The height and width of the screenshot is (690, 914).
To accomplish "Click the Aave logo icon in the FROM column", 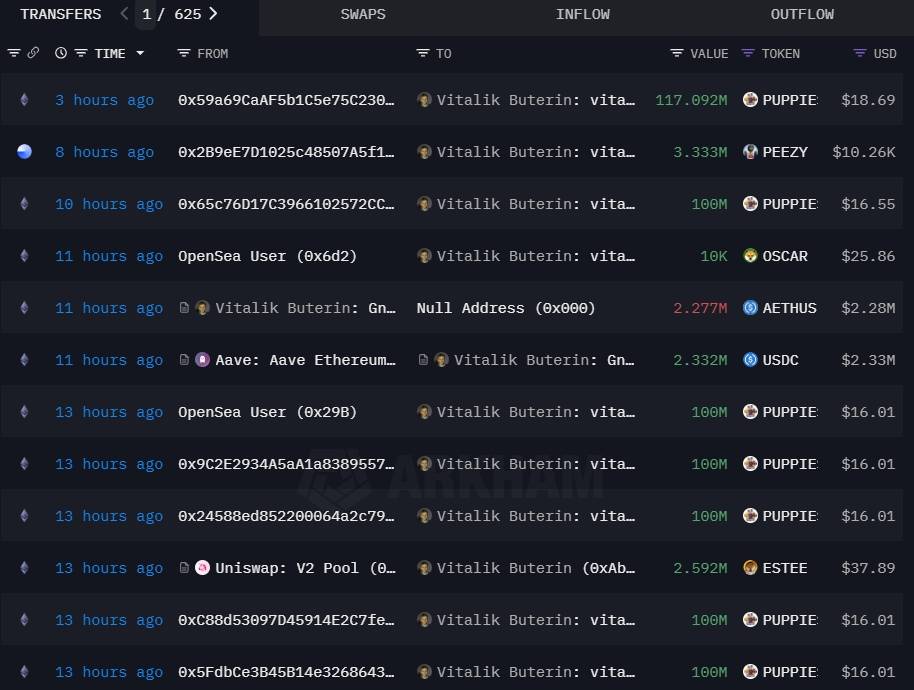I will pos(202,360).
